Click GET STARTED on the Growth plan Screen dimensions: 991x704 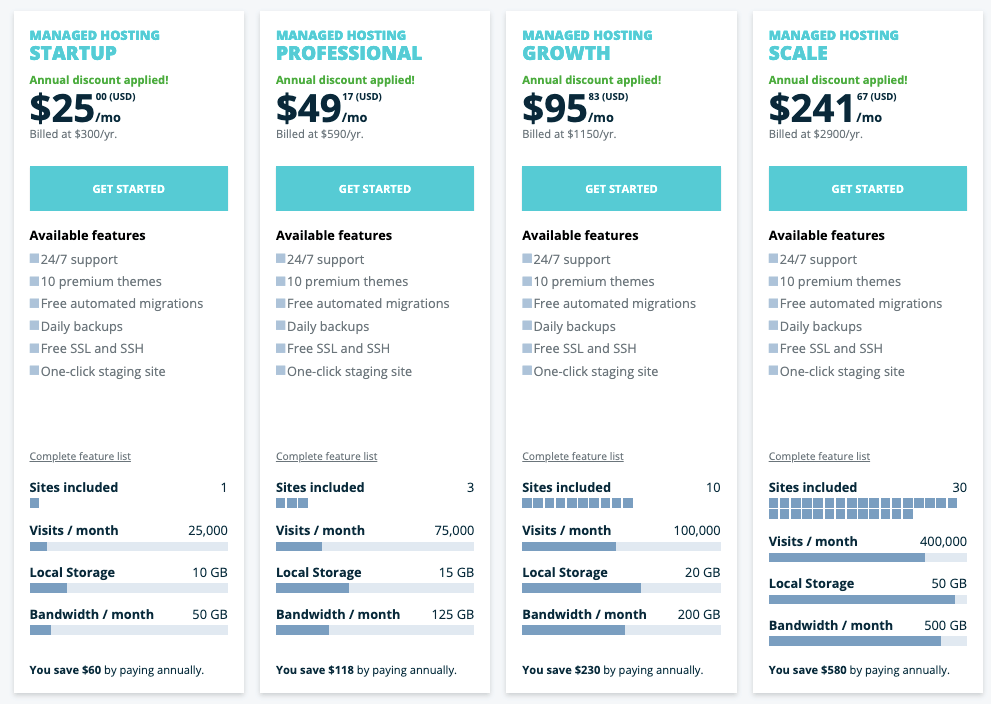click(620, 188)
